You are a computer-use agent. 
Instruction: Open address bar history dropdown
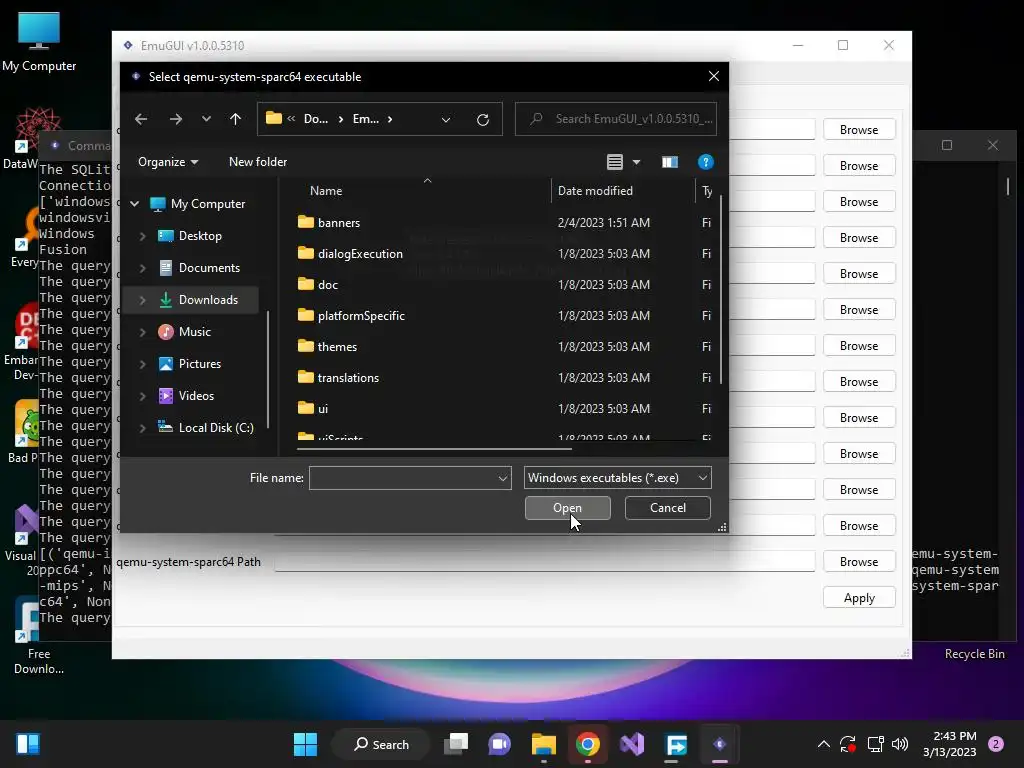point(446,120)
